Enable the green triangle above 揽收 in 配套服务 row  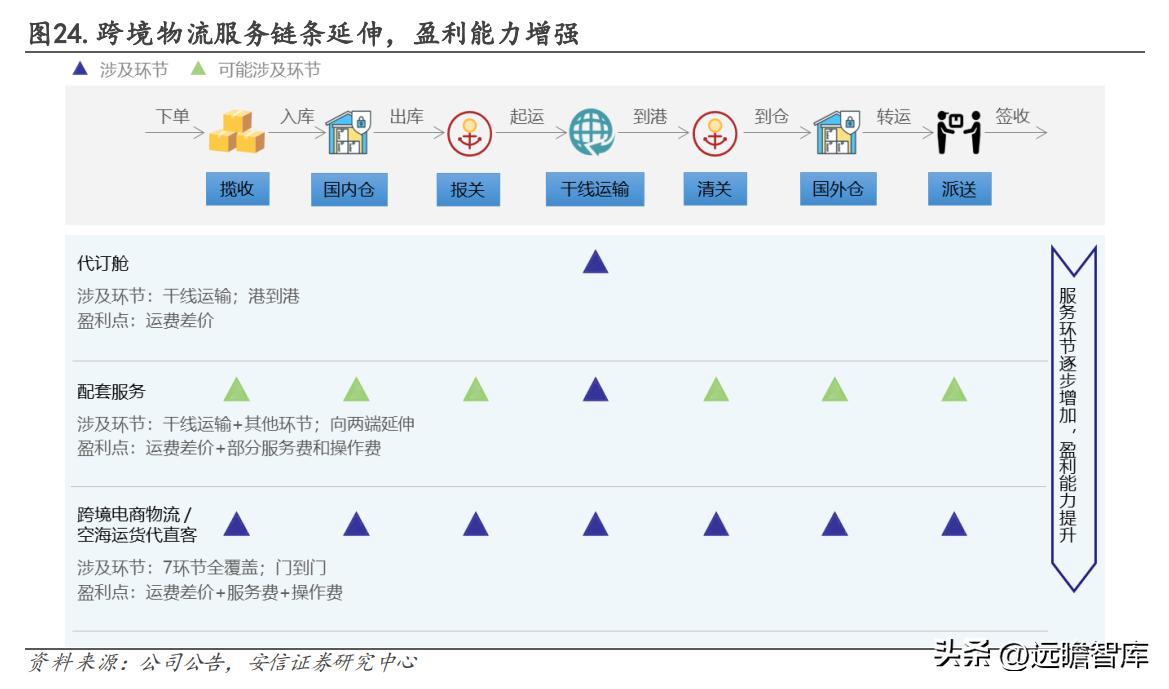click(x=234, y=392)
